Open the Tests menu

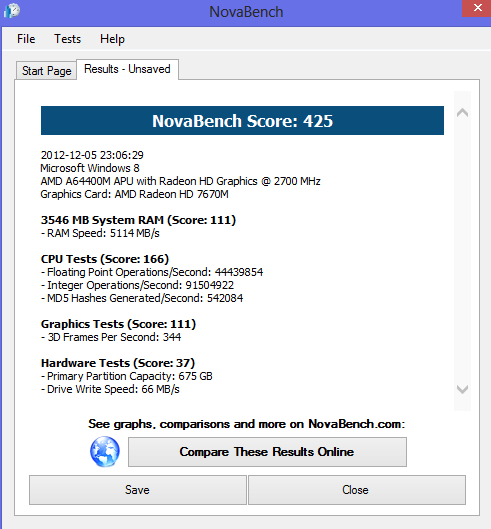(67, 39)
